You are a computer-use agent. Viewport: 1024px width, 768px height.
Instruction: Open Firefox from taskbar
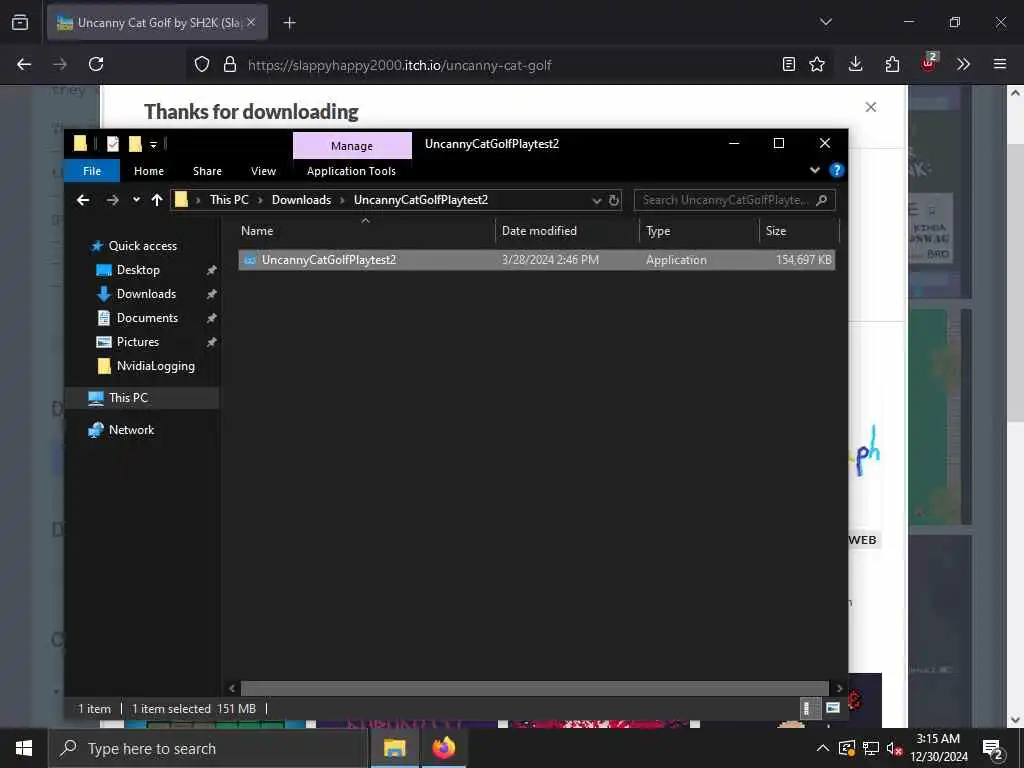pyautogui.click(x=443, y=748)
